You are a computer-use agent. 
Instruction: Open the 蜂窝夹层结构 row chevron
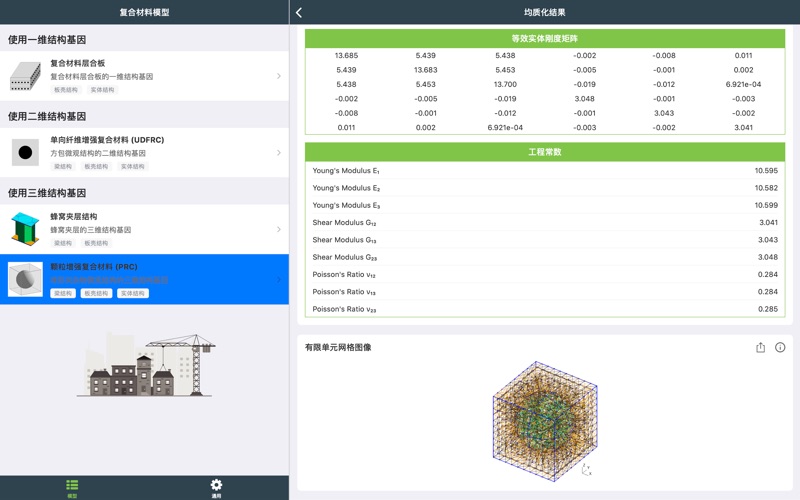tap(278, 229)
